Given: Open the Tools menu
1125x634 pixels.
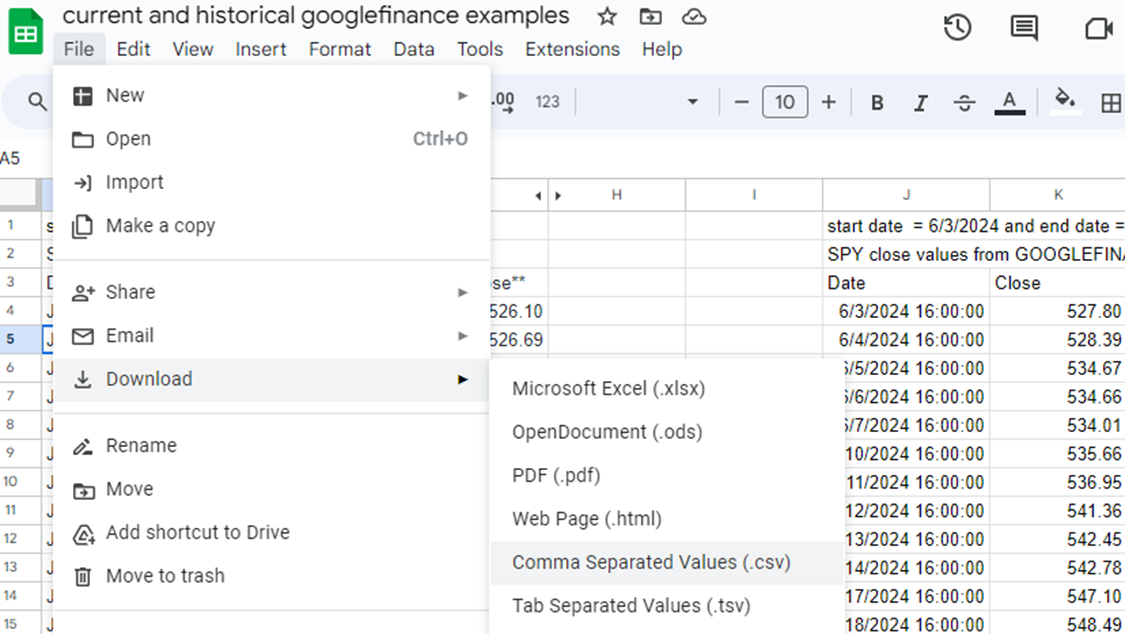Looking at the screenshot, I should click(x=480, y=49).
